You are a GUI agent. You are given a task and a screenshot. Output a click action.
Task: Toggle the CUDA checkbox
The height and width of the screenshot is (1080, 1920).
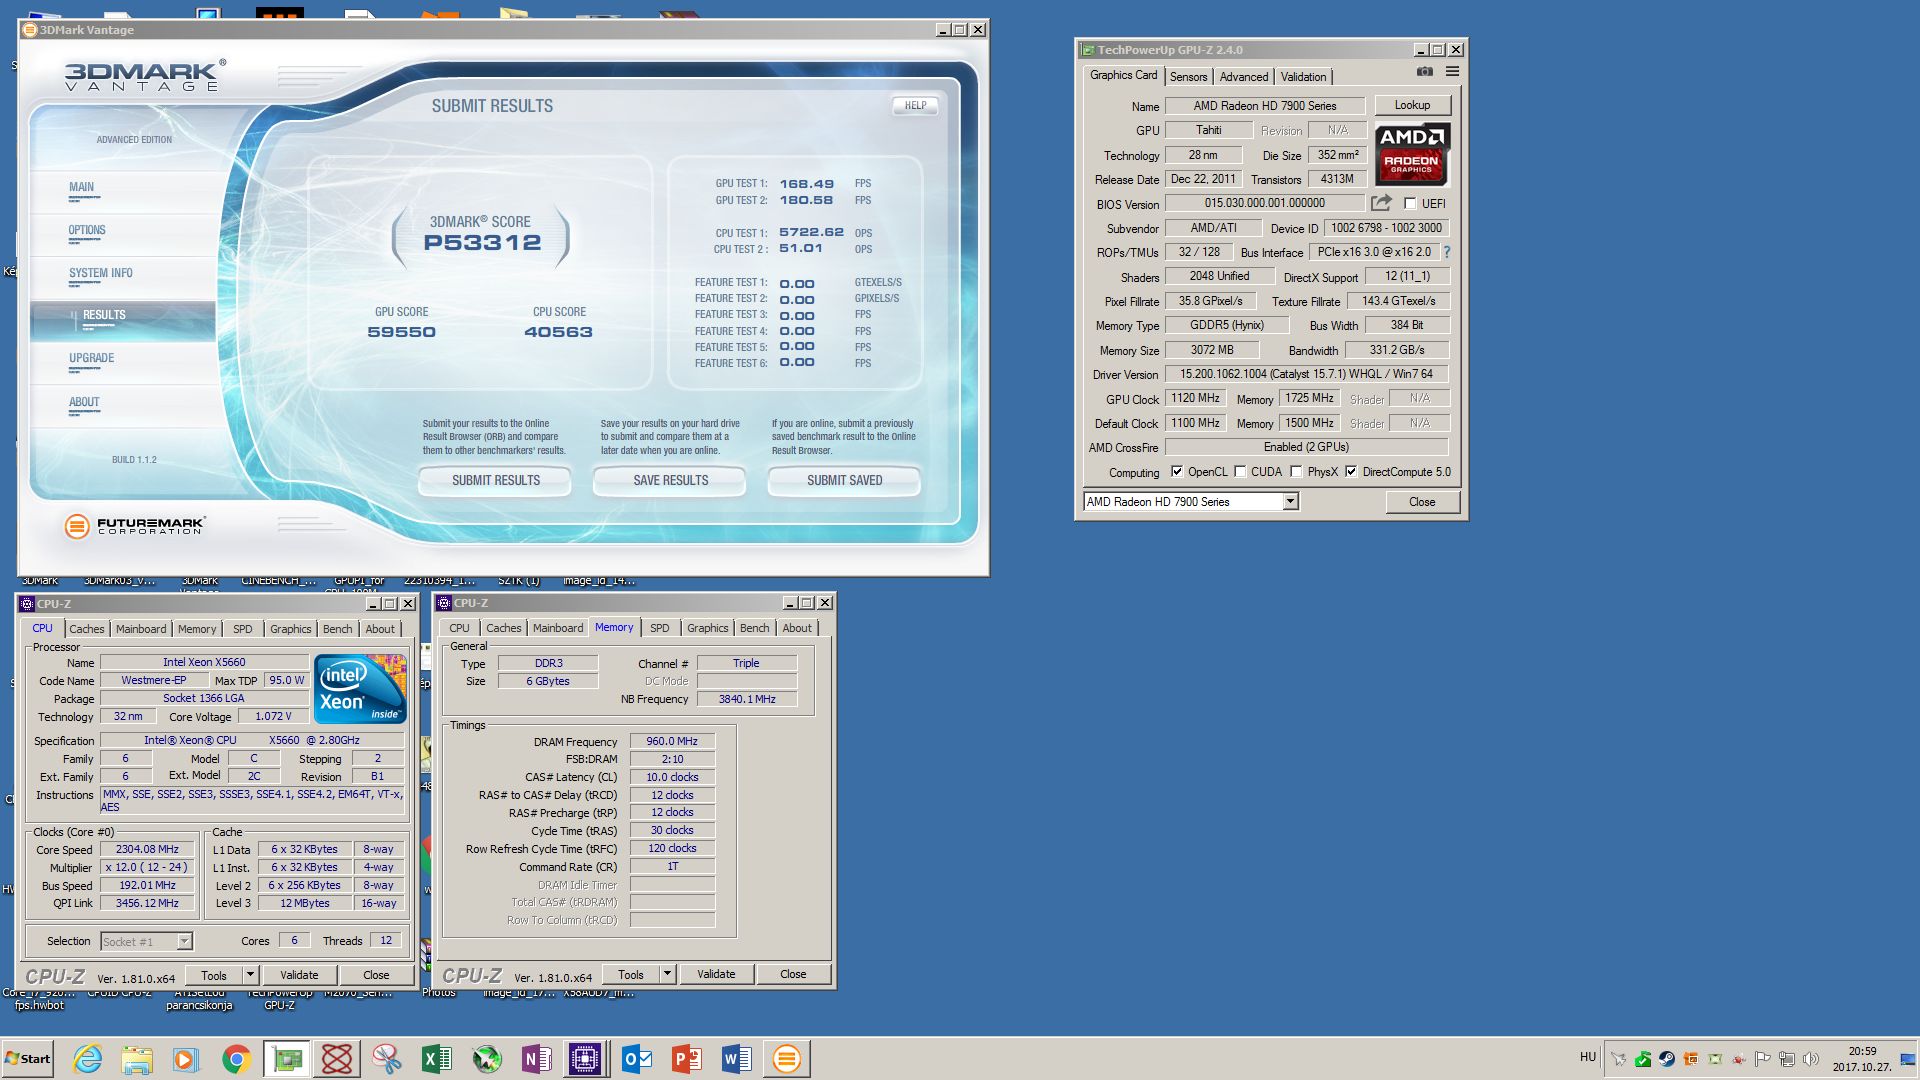(1240, 472)
